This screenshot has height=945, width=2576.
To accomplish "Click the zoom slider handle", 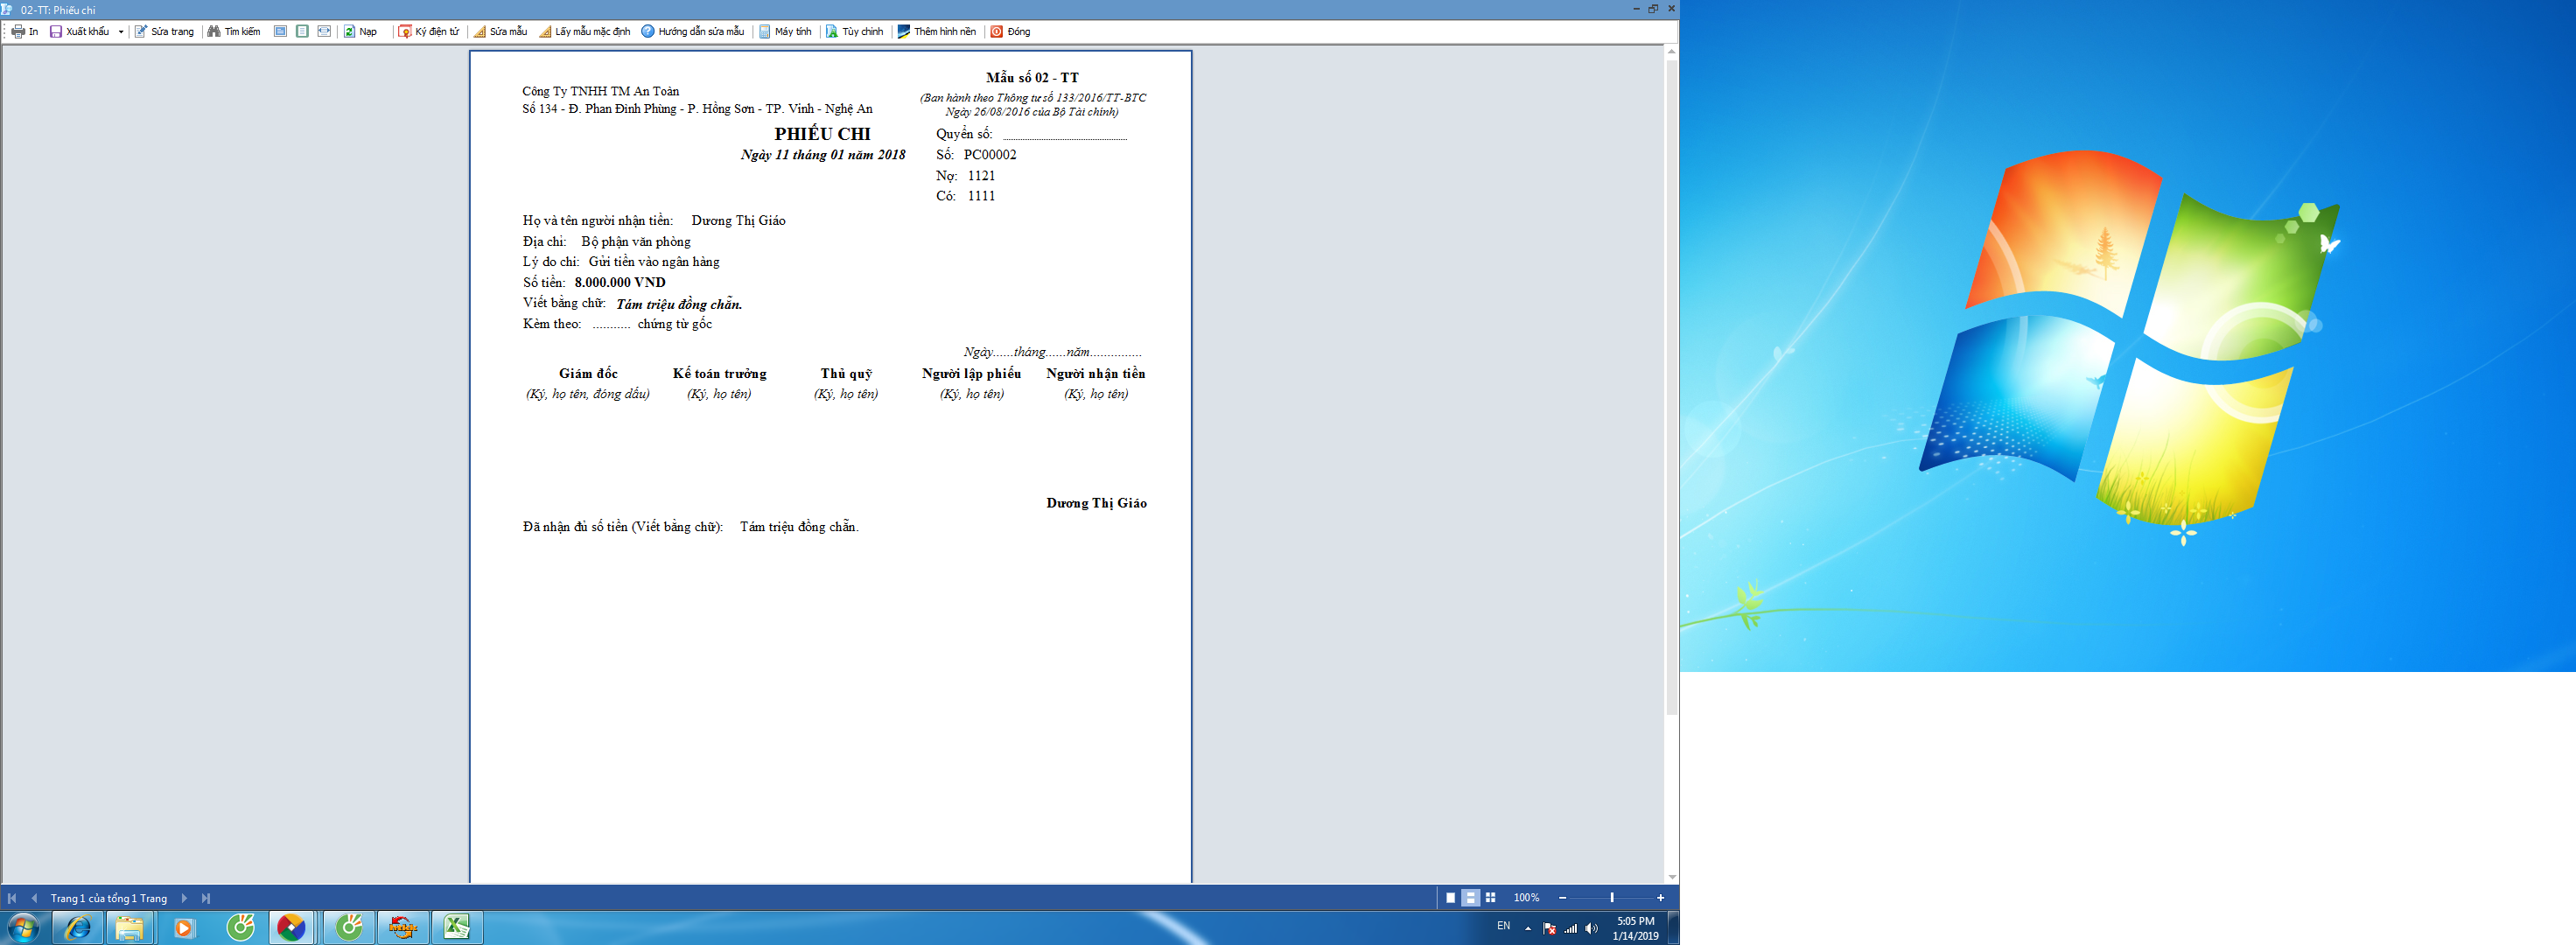I will coord(1612,898).
